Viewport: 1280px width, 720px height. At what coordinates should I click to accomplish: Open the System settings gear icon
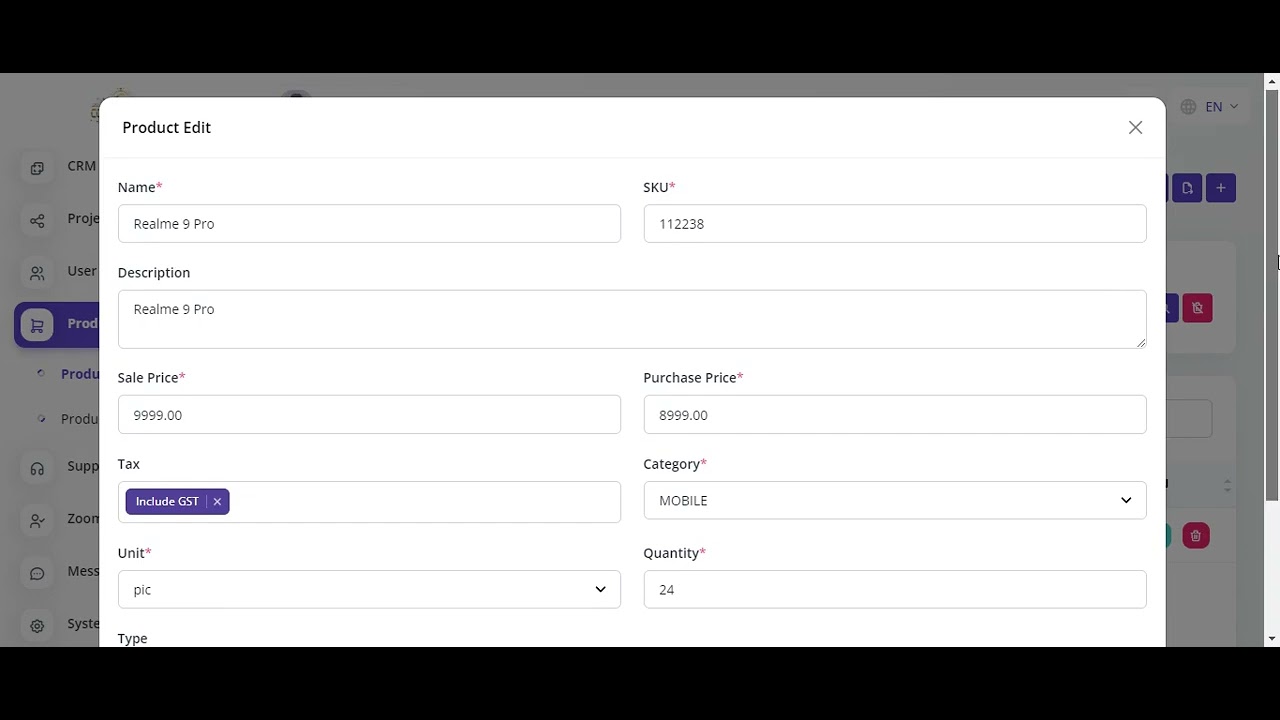click(37, 625)
